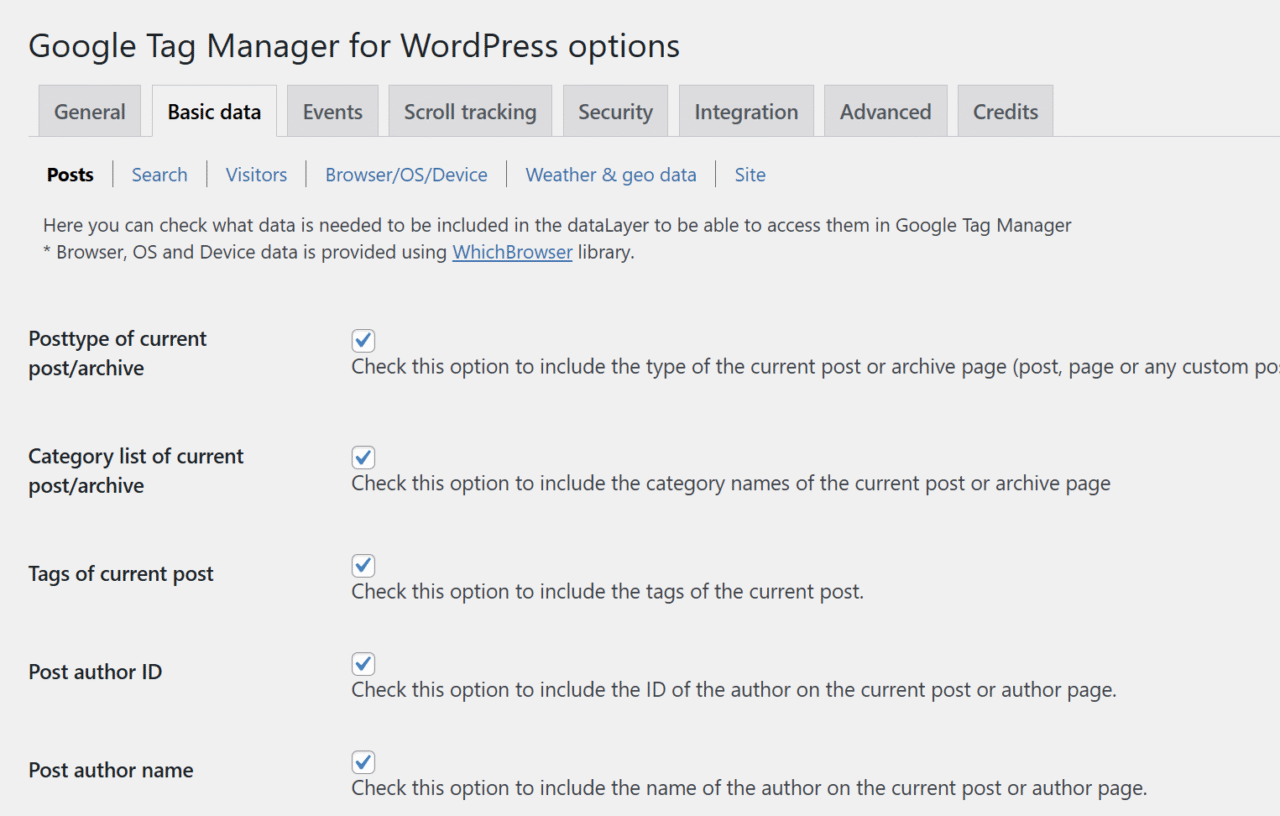The image size is (1280, 816).
Task: Open the Search sub-section
Action: click(159, 174)
